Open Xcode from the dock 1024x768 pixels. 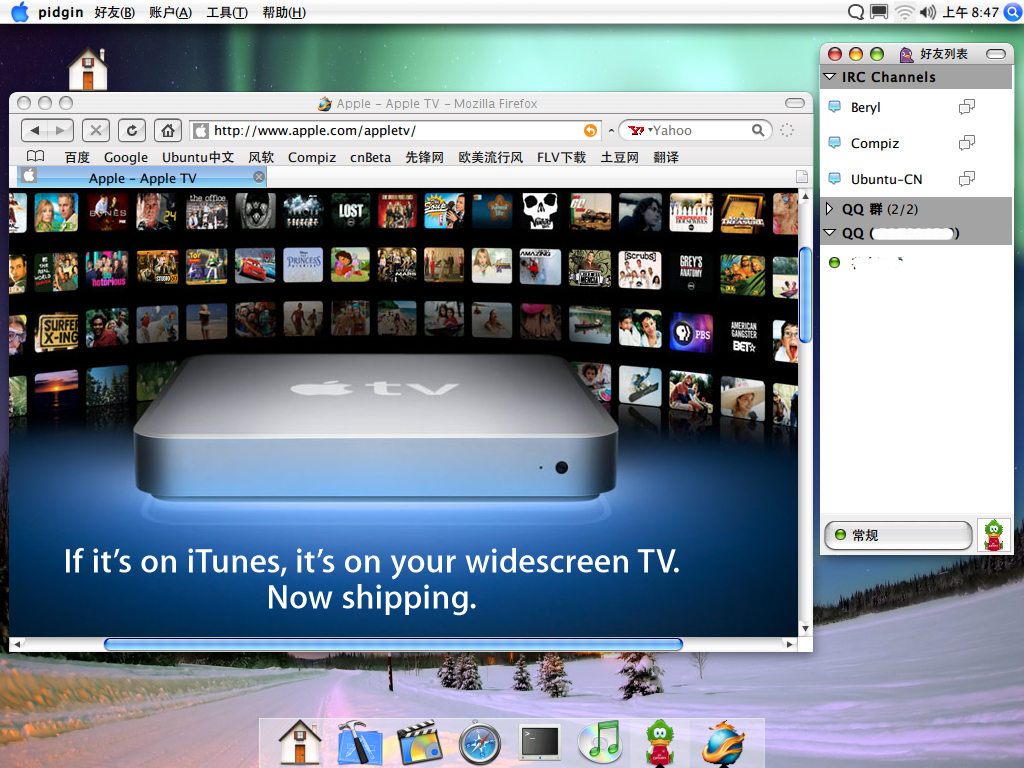coord(359,742)
